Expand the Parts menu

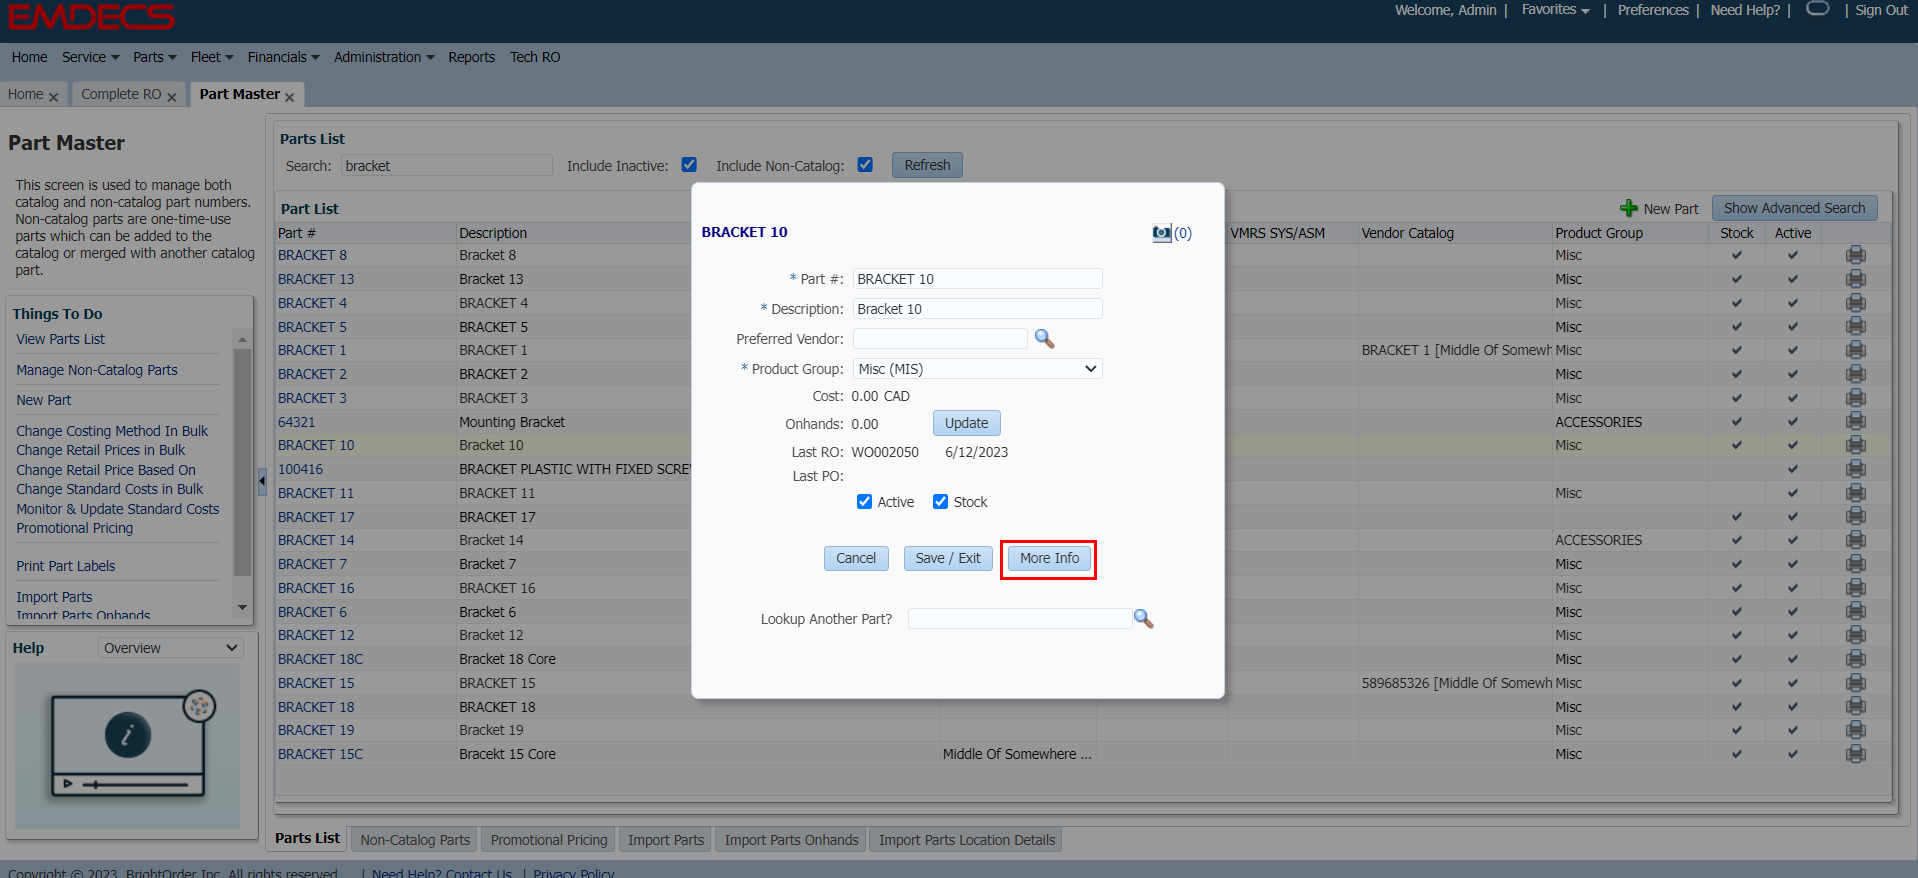coord(154,57)
